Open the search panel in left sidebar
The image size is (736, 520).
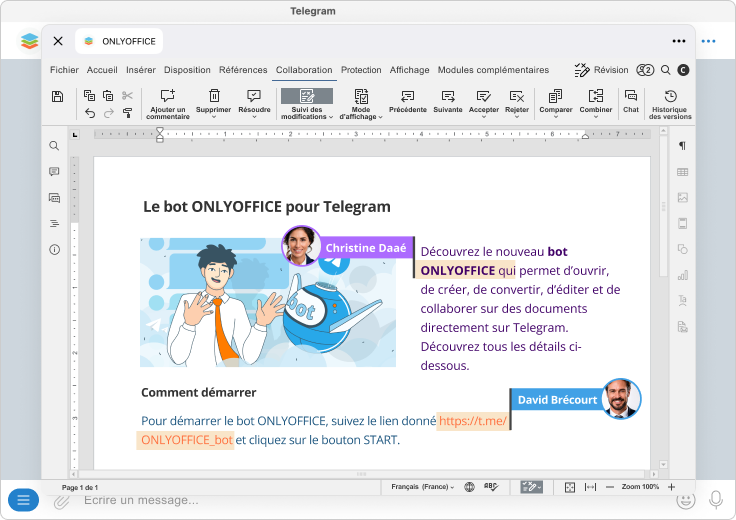point(54,146)
